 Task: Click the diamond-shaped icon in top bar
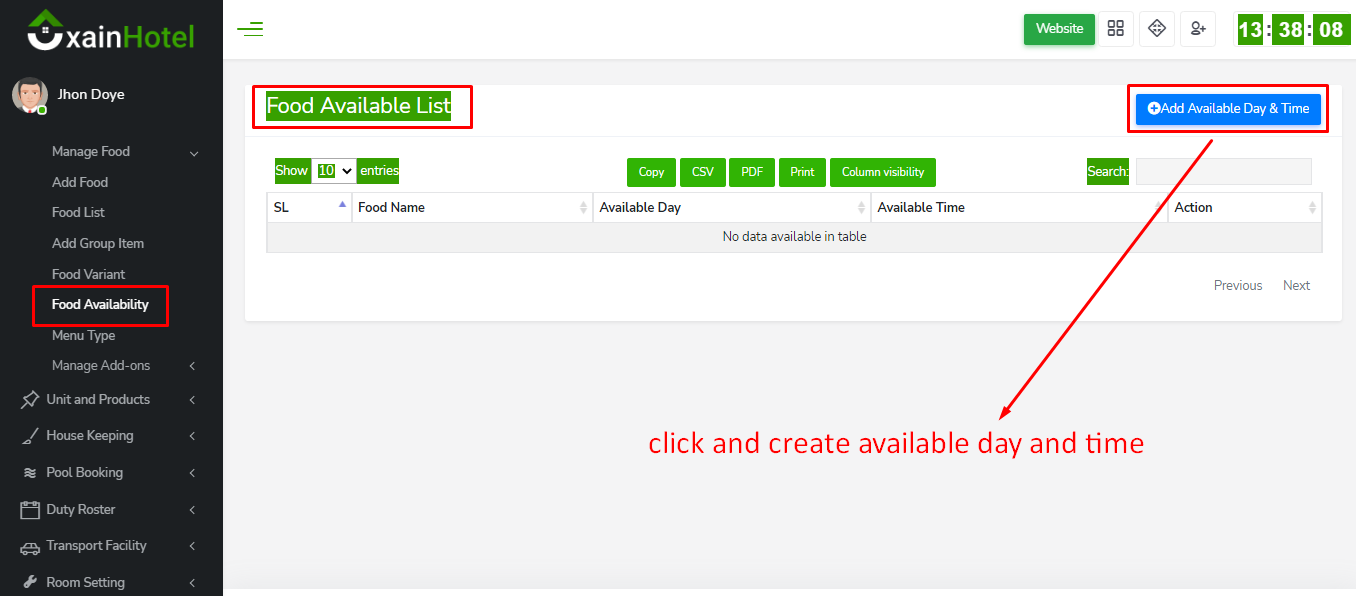1157,29
